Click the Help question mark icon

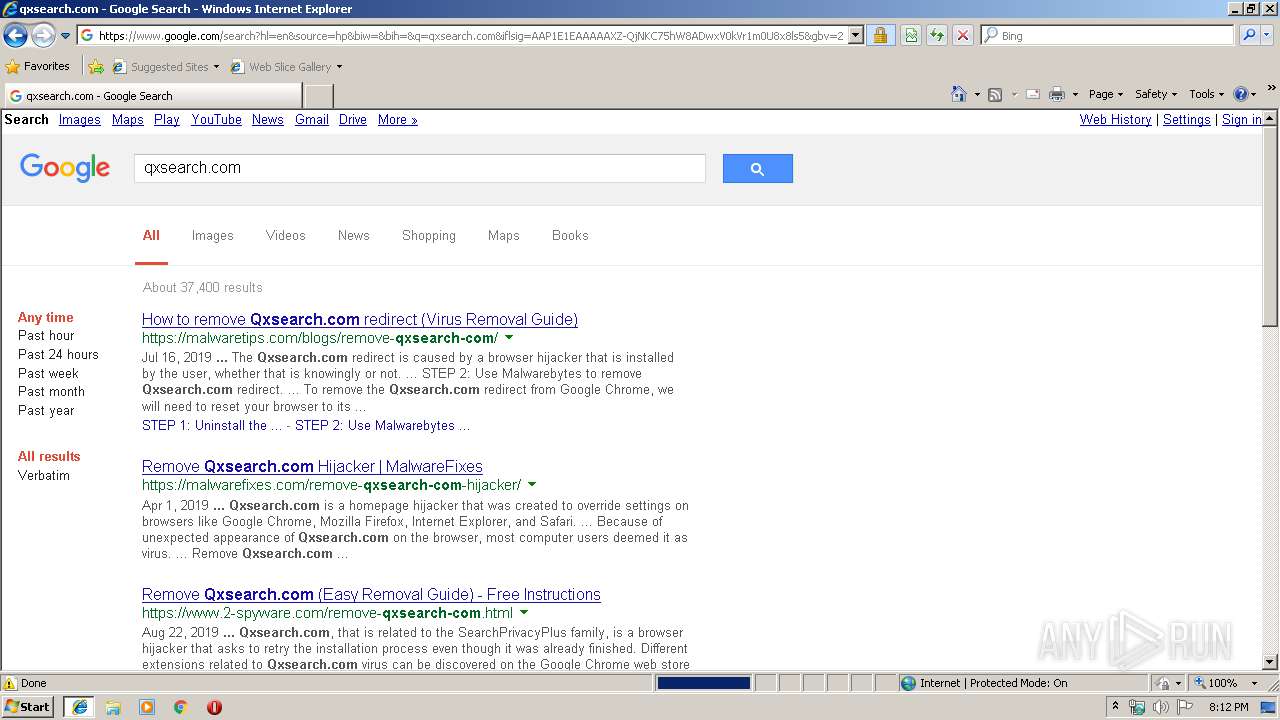pyautogui.click(x=1241, y=94)
